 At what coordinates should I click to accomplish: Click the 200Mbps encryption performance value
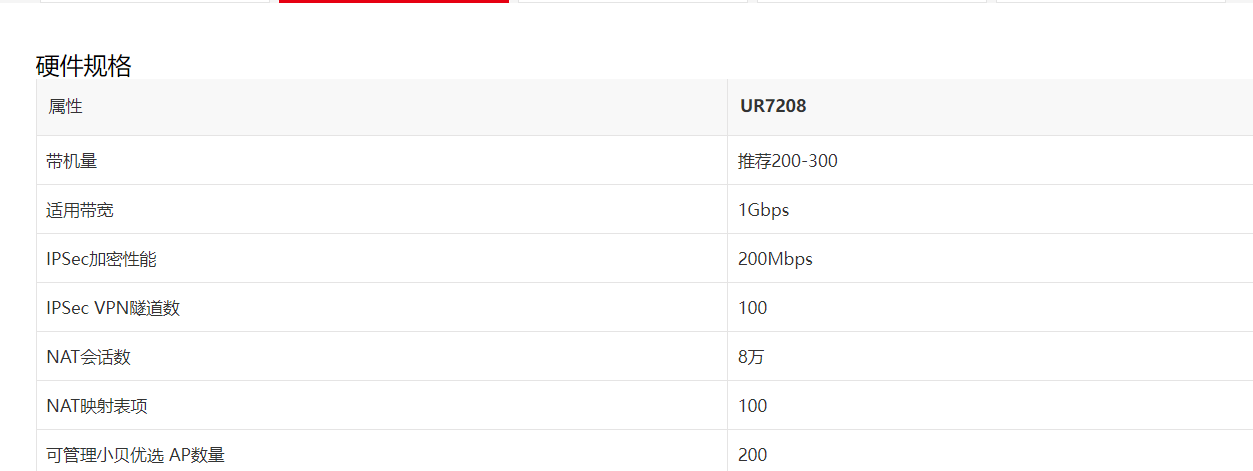(x=775, y=259)
